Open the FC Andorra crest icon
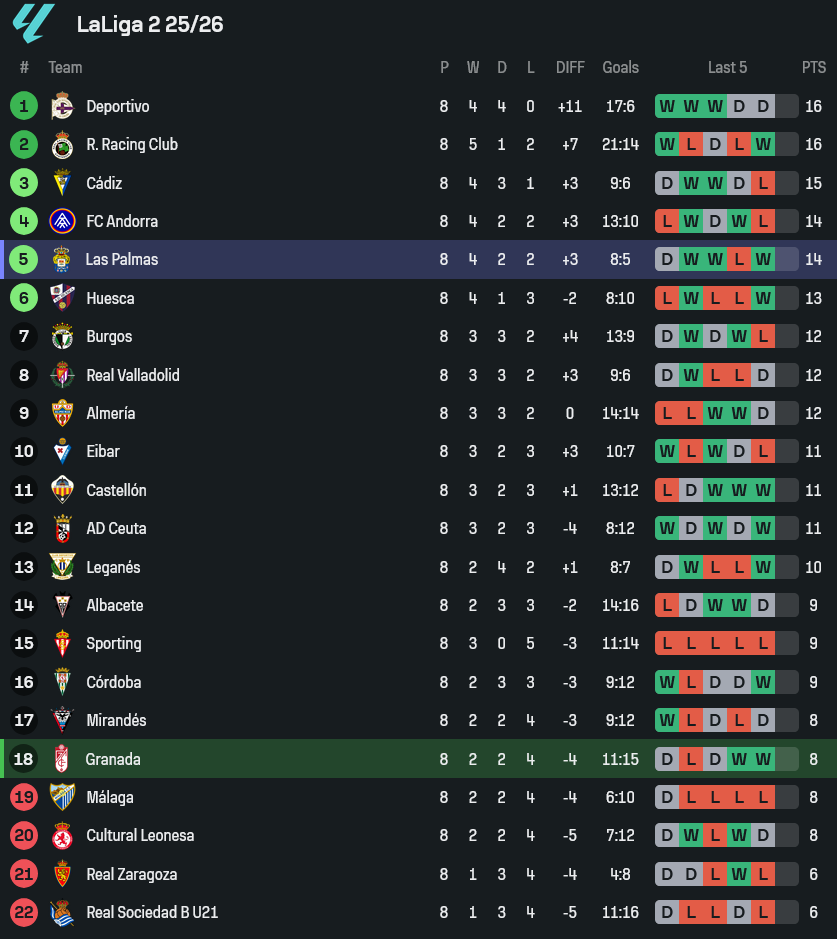Screen dimensions: 837x939 63,221
